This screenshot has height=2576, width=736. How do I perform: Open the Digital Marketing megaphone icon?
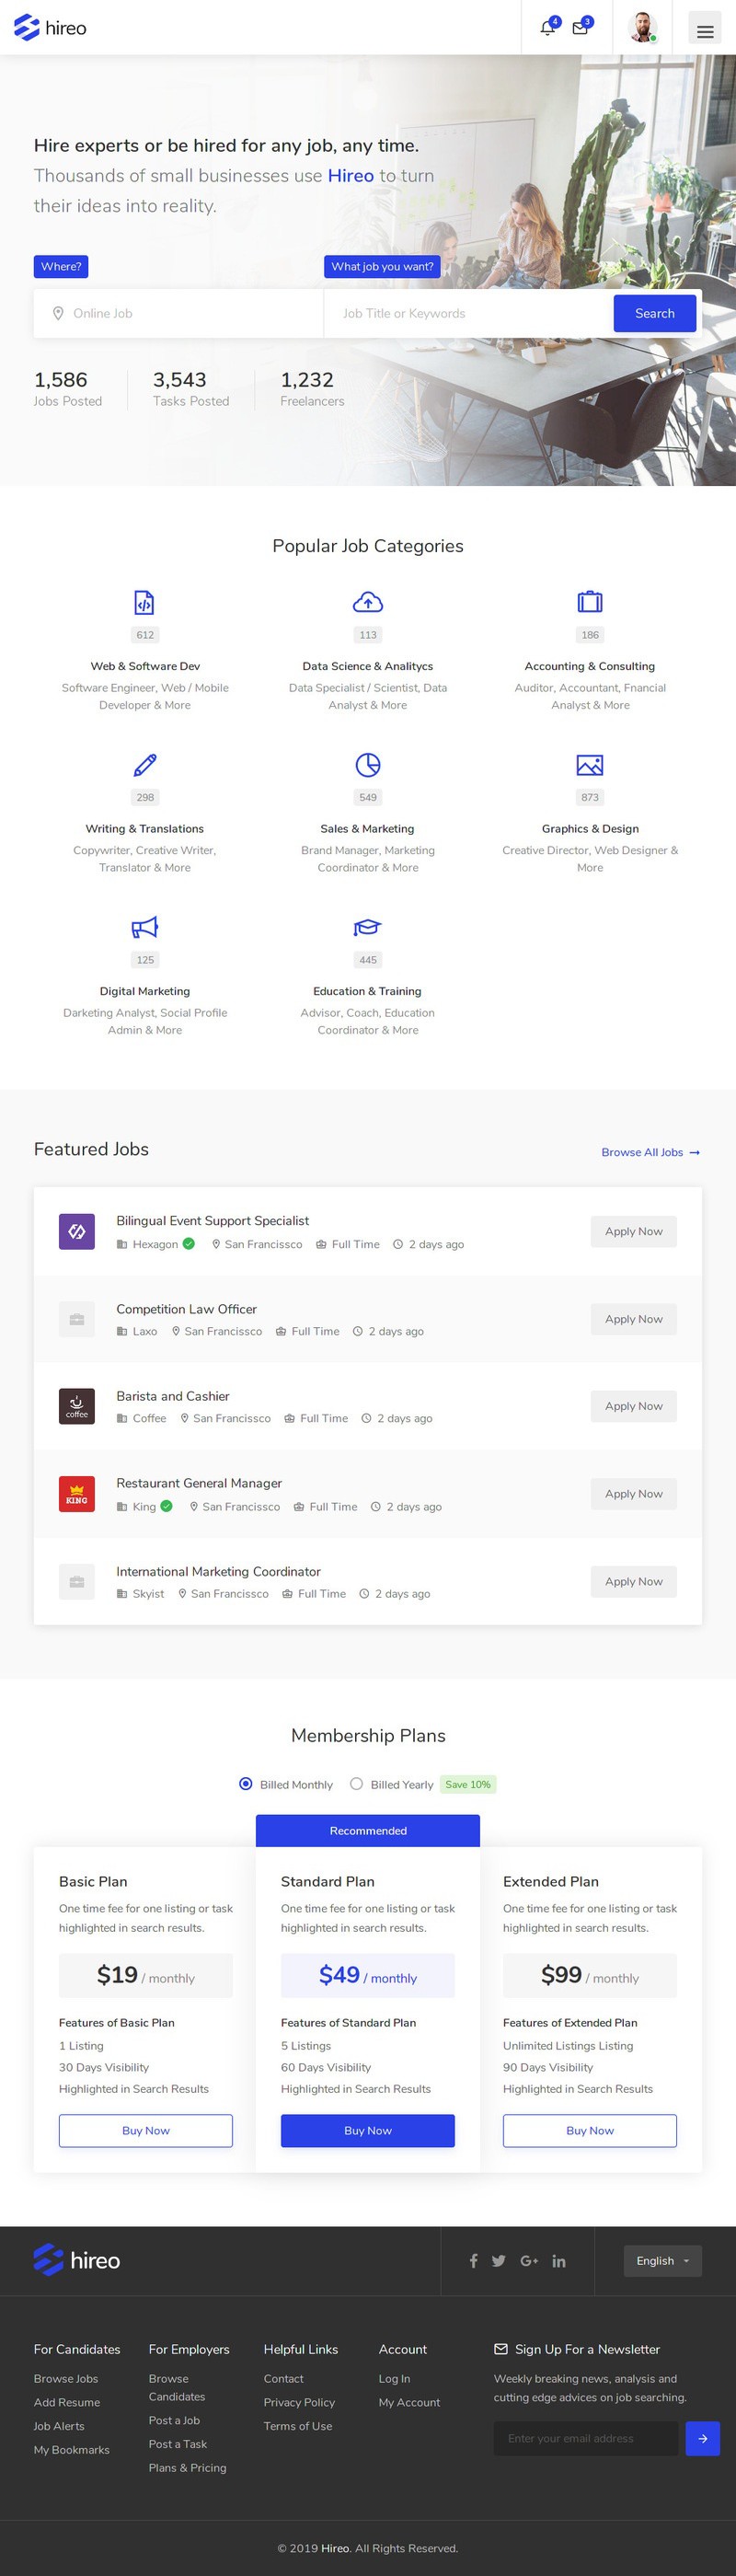(x=145, y=927)
